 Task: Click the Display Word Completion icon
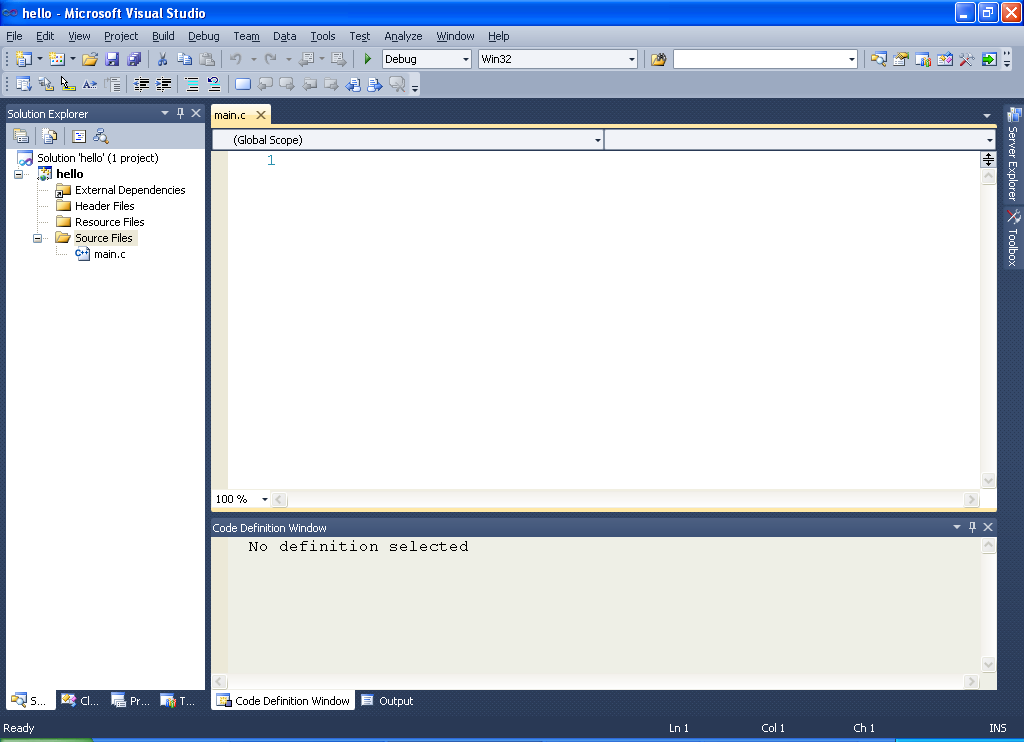point(90,84)
